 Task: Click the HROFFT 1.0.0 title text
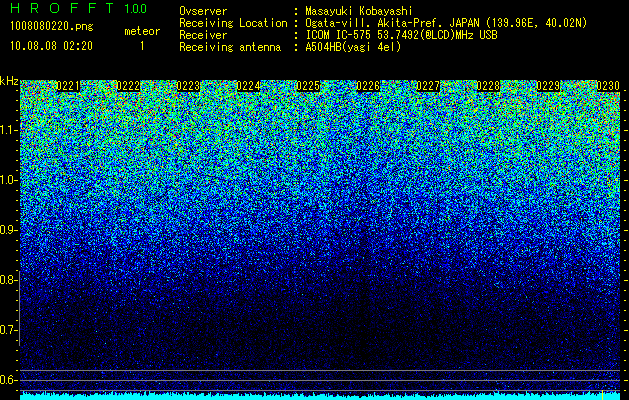pos(78,8)
